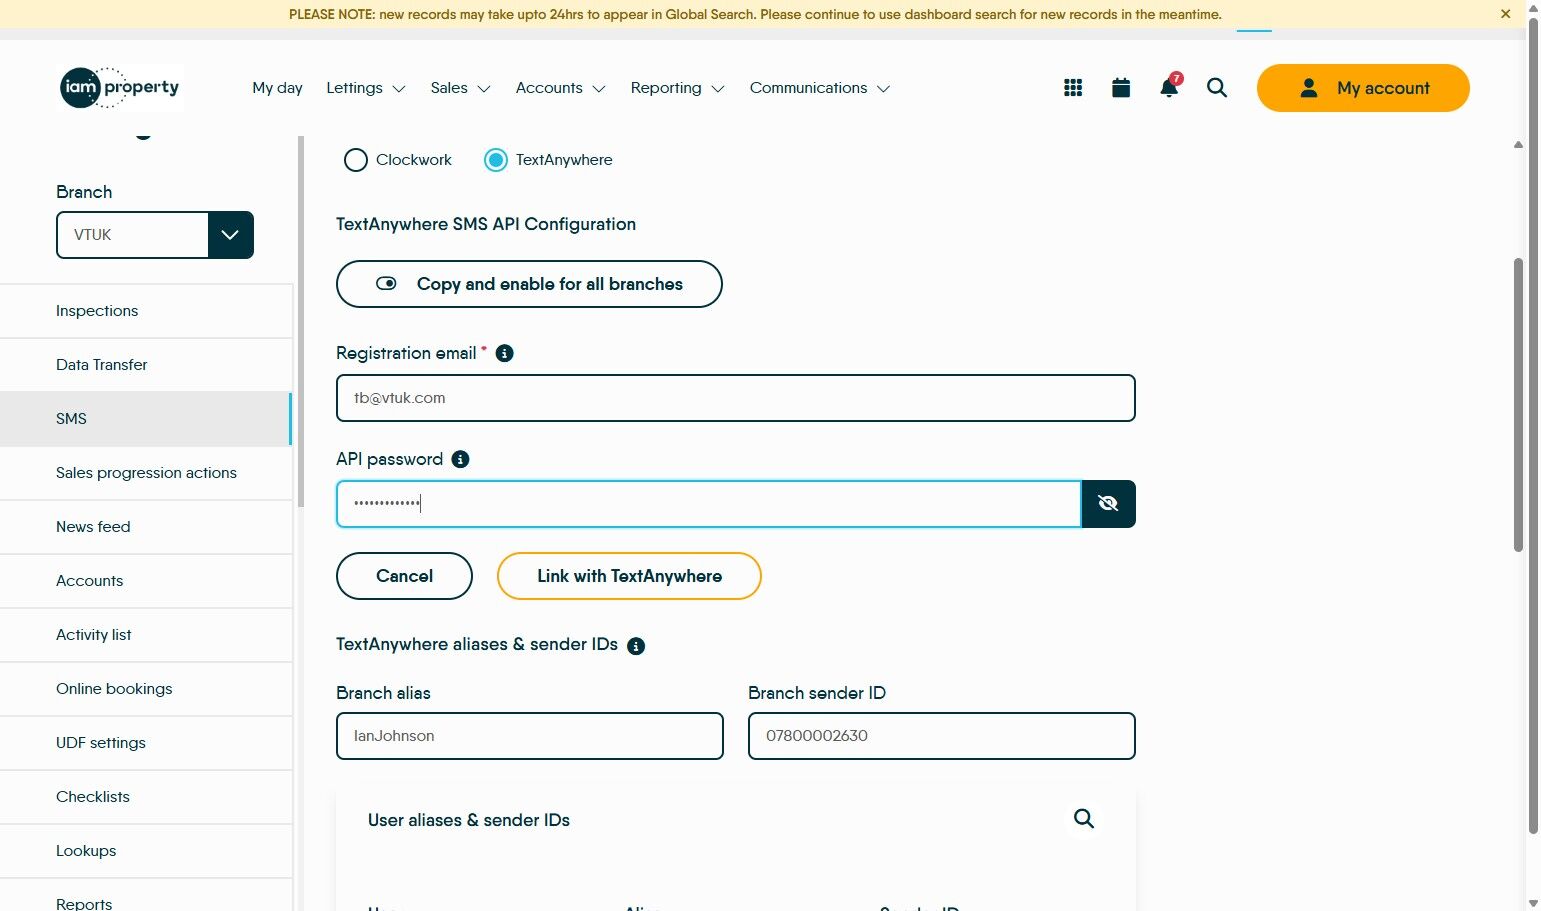
Task: Click Copy and enable for all branches
Action: 529,284
